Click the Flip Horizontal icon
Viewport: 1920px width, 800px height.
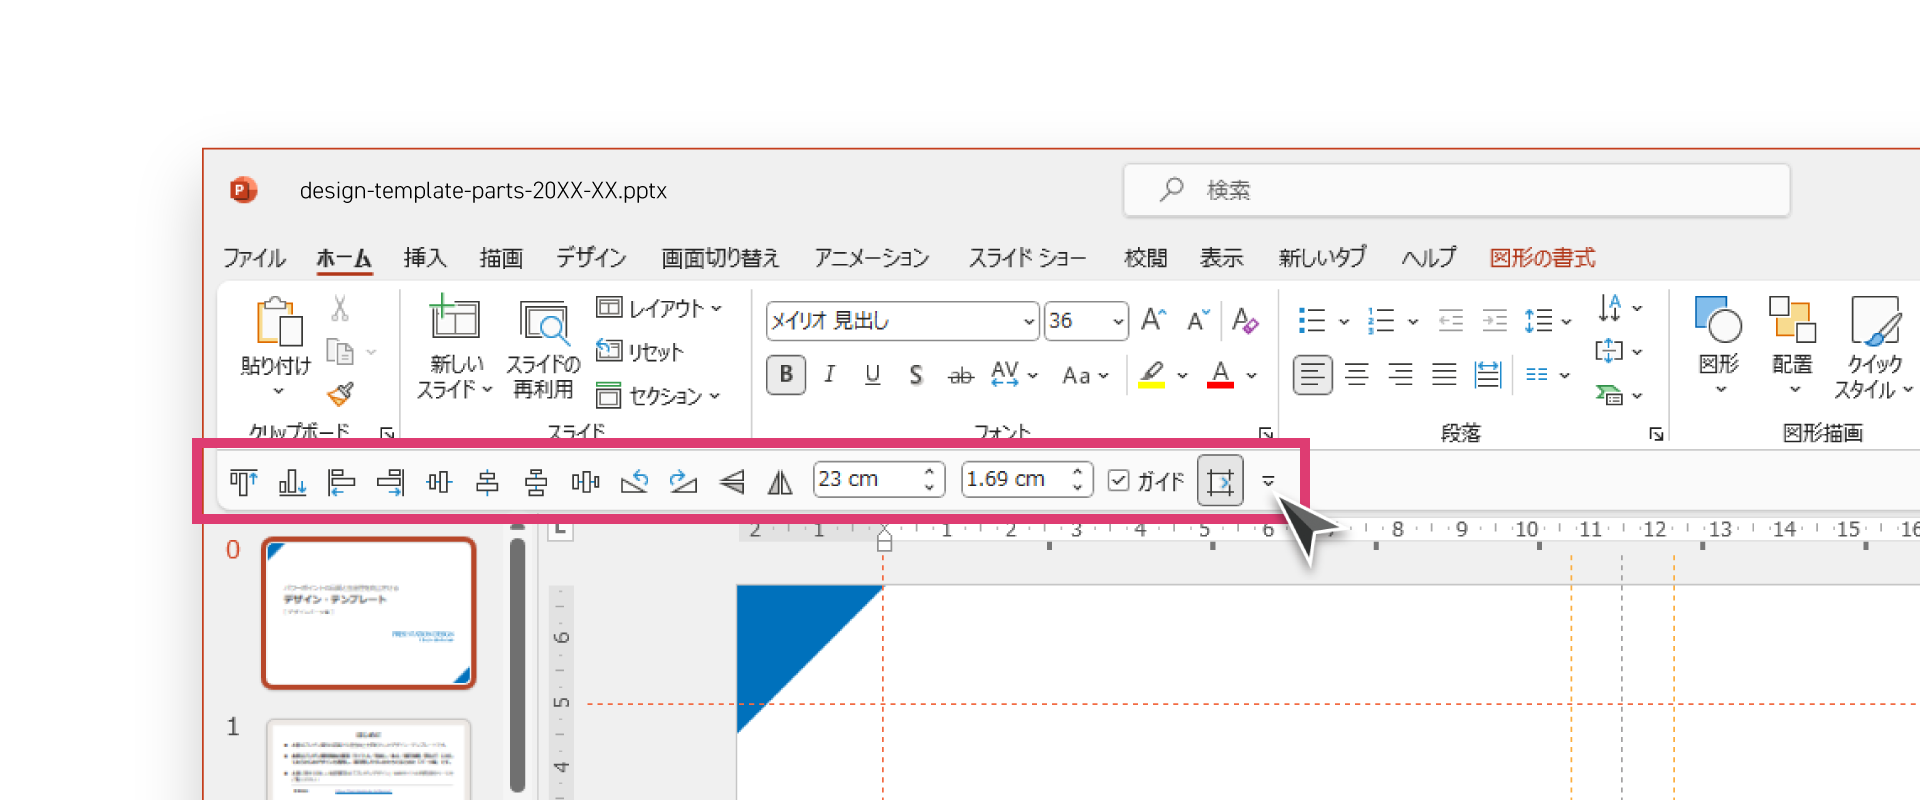pos(780,482)
